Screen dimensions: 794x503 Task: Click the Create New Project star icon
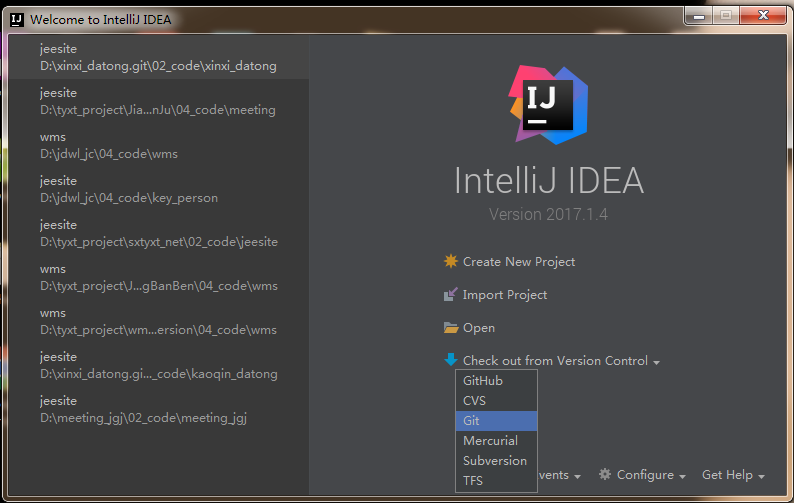point(451,261)
